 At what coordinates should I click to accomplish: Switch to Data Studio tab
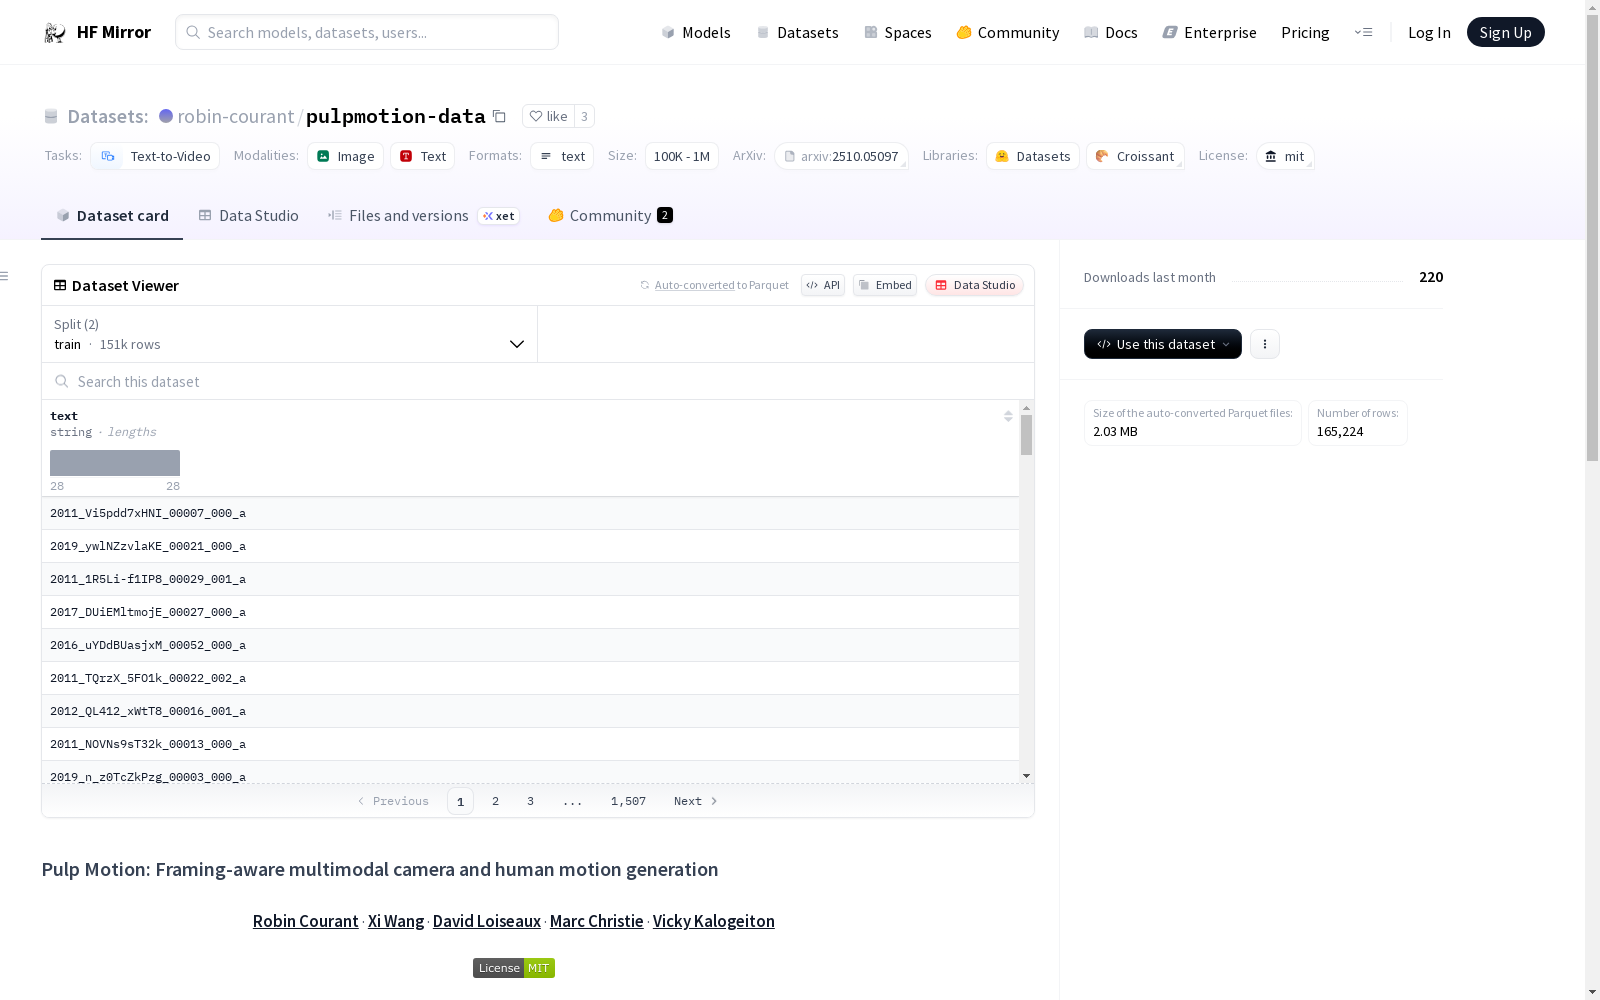coord(248,216)
